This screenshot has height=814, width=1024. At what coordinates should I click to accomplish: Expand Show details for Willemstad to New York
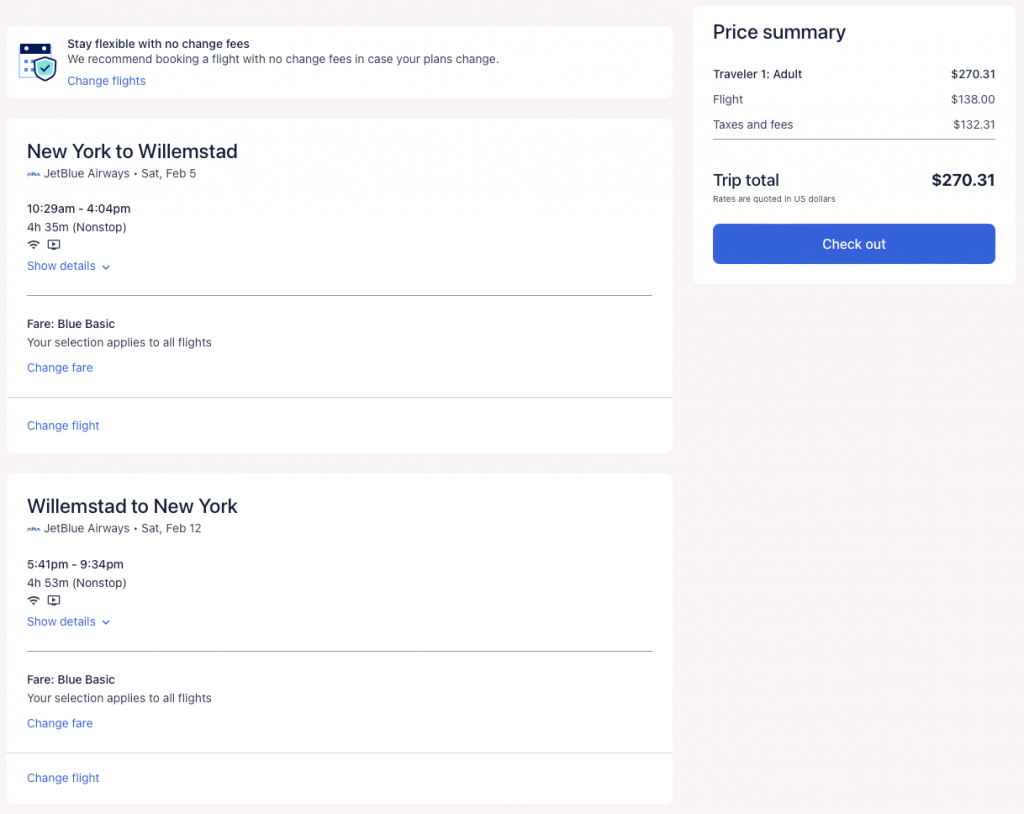tap(61, 622)
